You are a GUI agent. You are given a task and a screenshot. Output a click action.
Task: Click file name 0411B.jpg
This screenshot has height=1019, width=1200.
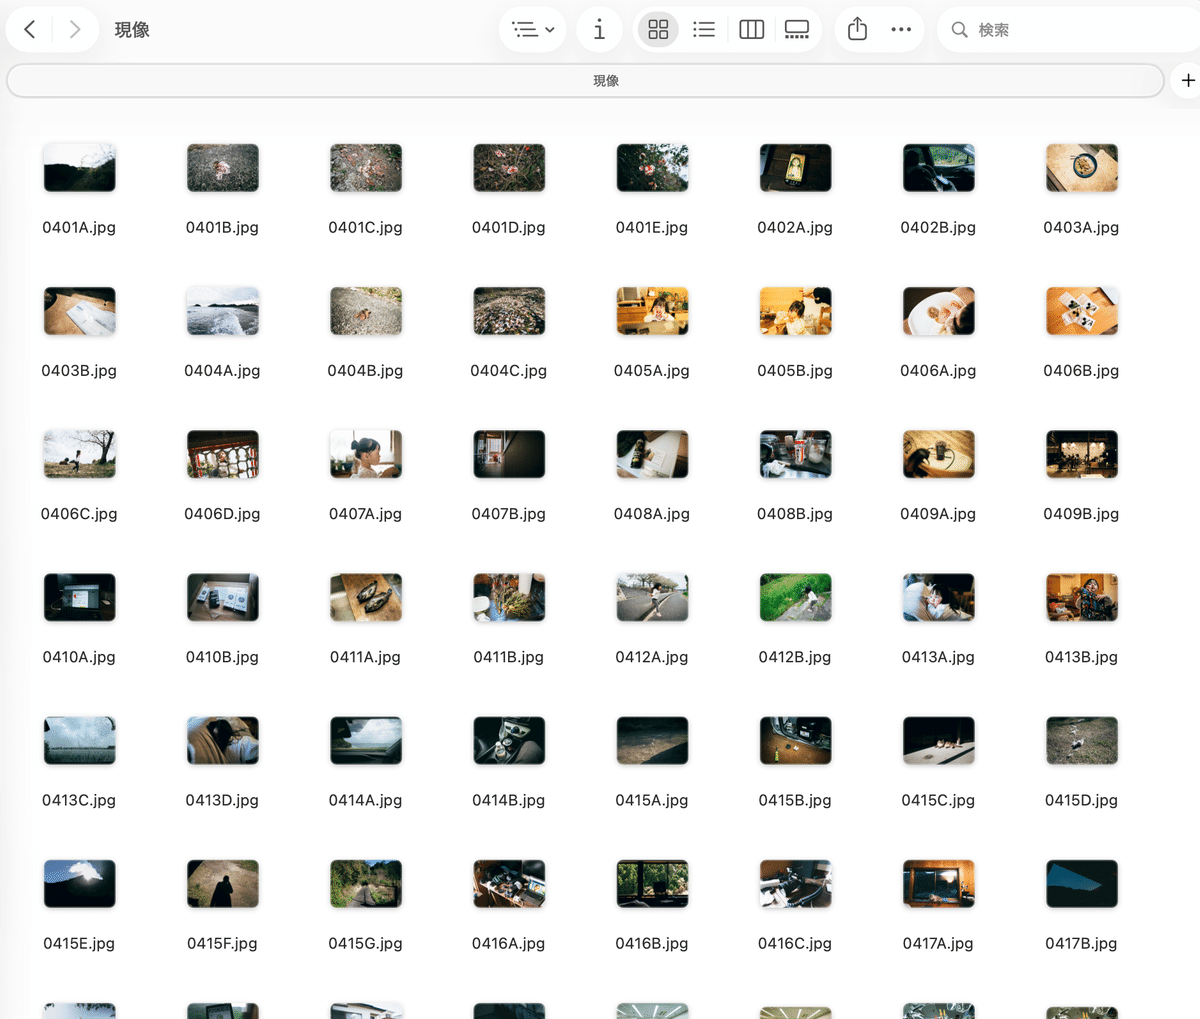coord(509,657)
